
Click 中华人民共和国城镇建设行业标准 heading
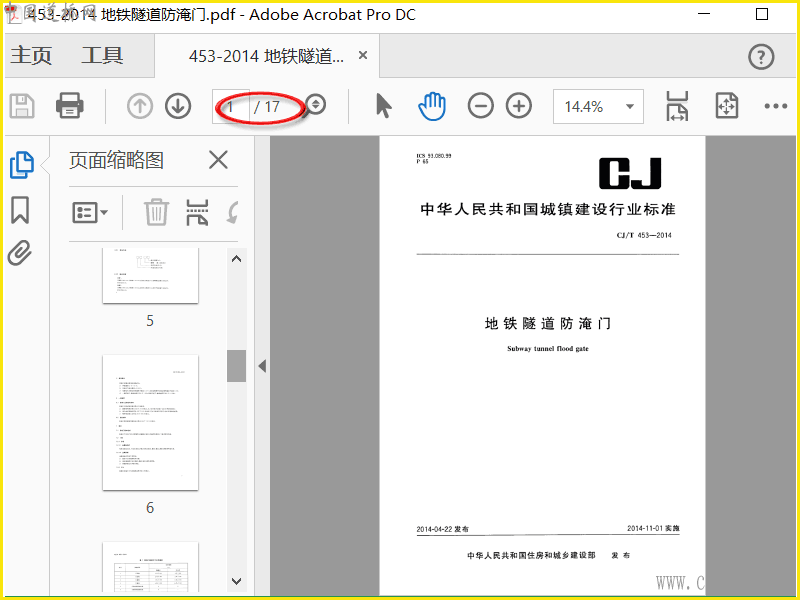pyautogui.click(x=548, y=209)
